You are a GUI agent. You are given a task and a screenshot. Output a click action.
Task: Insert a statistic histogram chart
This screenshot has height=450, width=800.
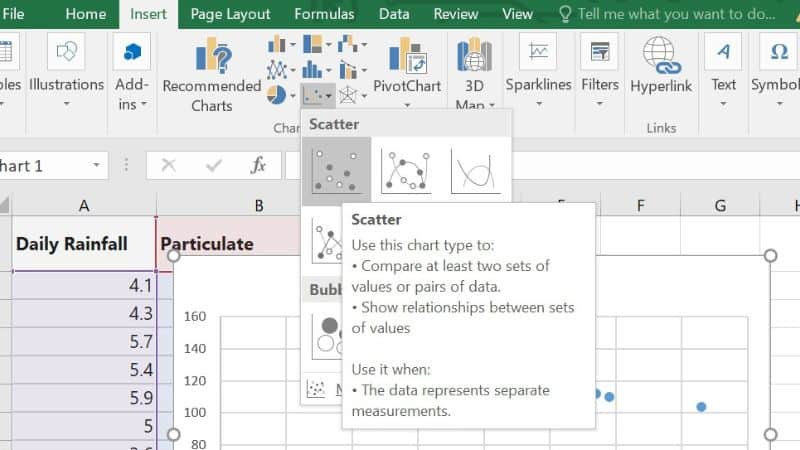312,69
